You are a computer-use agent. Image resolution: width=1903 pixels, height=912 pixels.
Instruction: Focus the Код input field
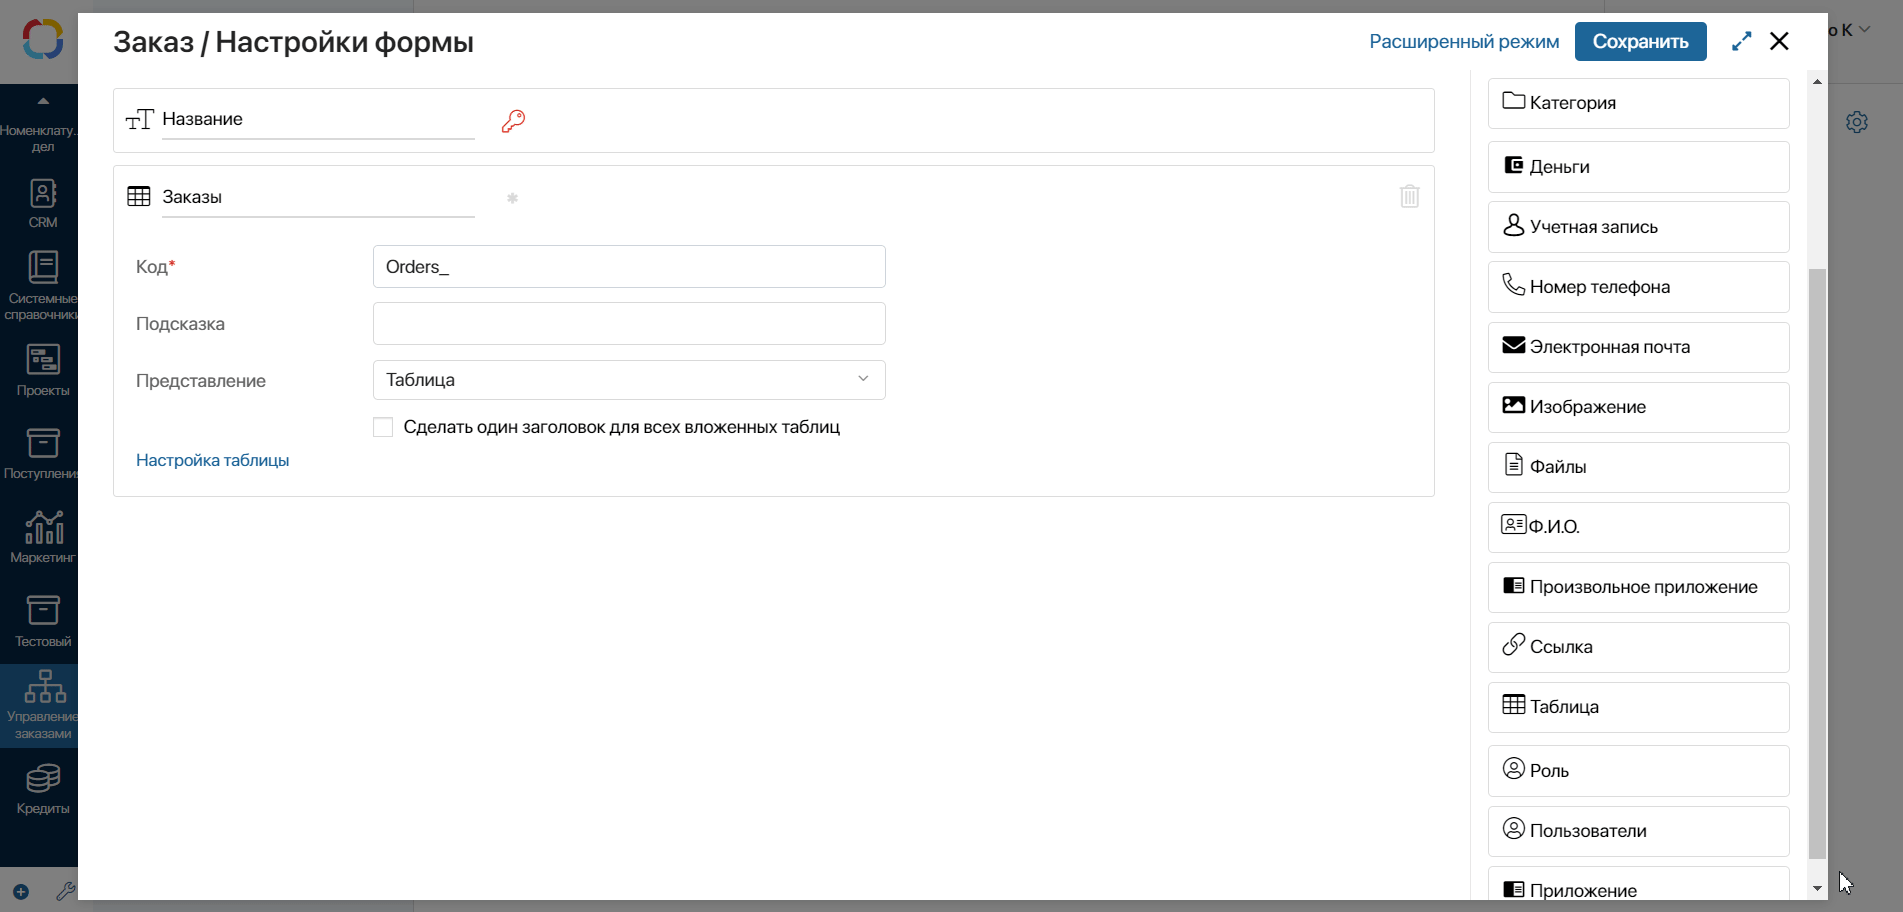click(x=629, y=267)
